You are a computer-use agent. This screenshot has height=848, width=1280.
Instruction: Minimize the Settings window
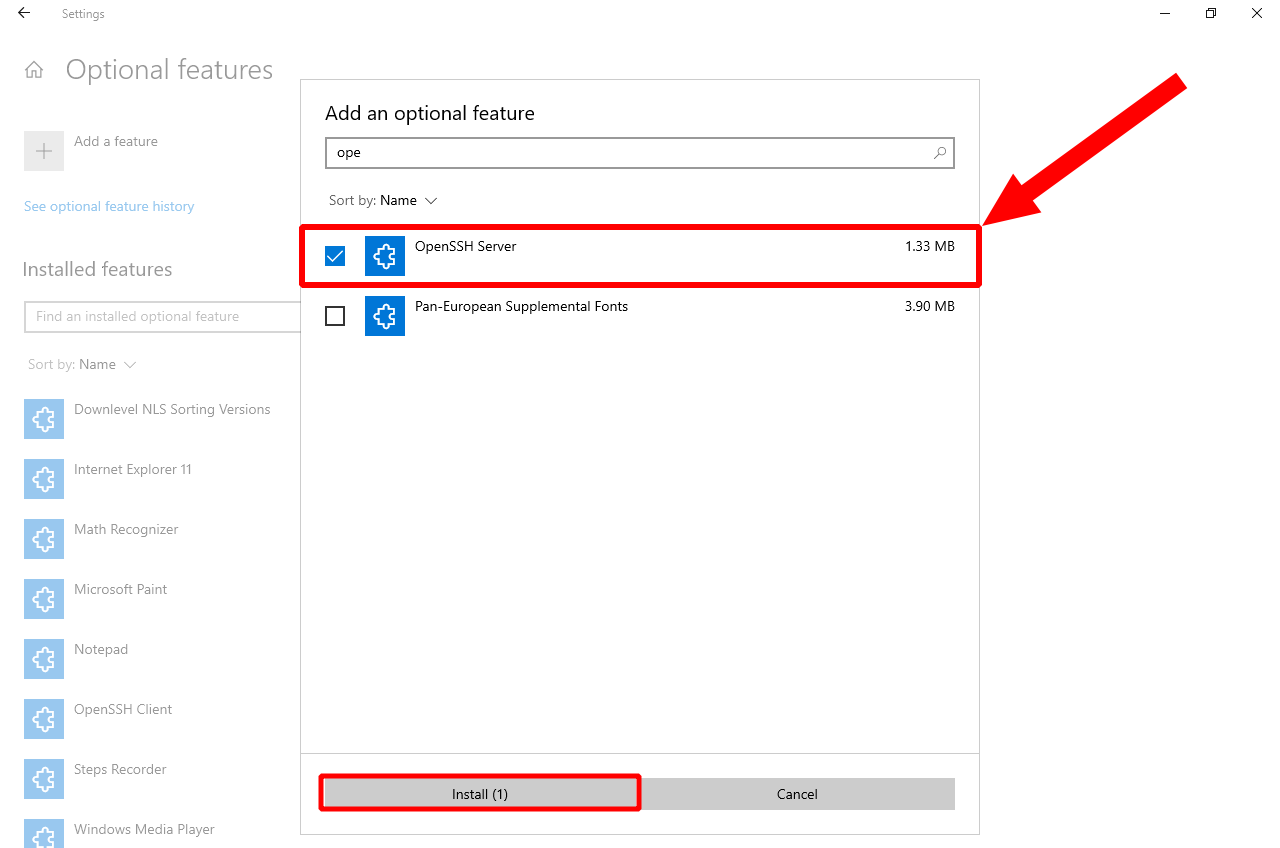pyautogui.click(x=1165, y=13)
